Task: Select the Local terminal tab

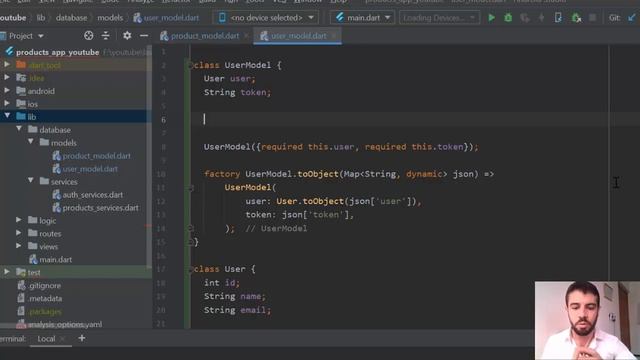Action: (x=47, y=339)
